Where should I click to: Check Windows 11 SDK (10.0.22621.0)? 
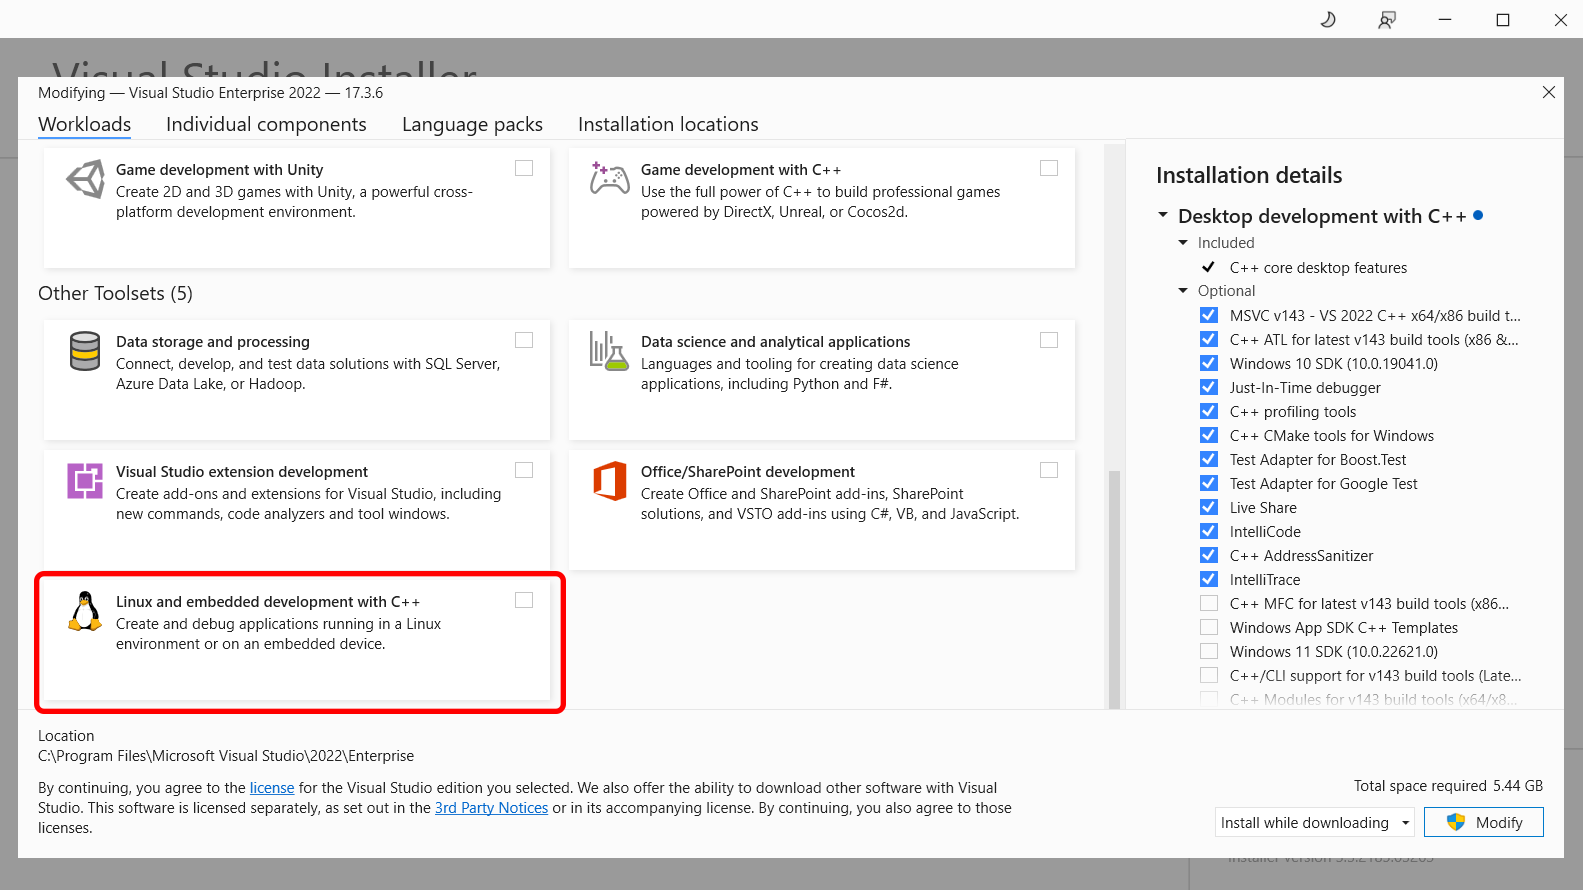point(1209,651)
